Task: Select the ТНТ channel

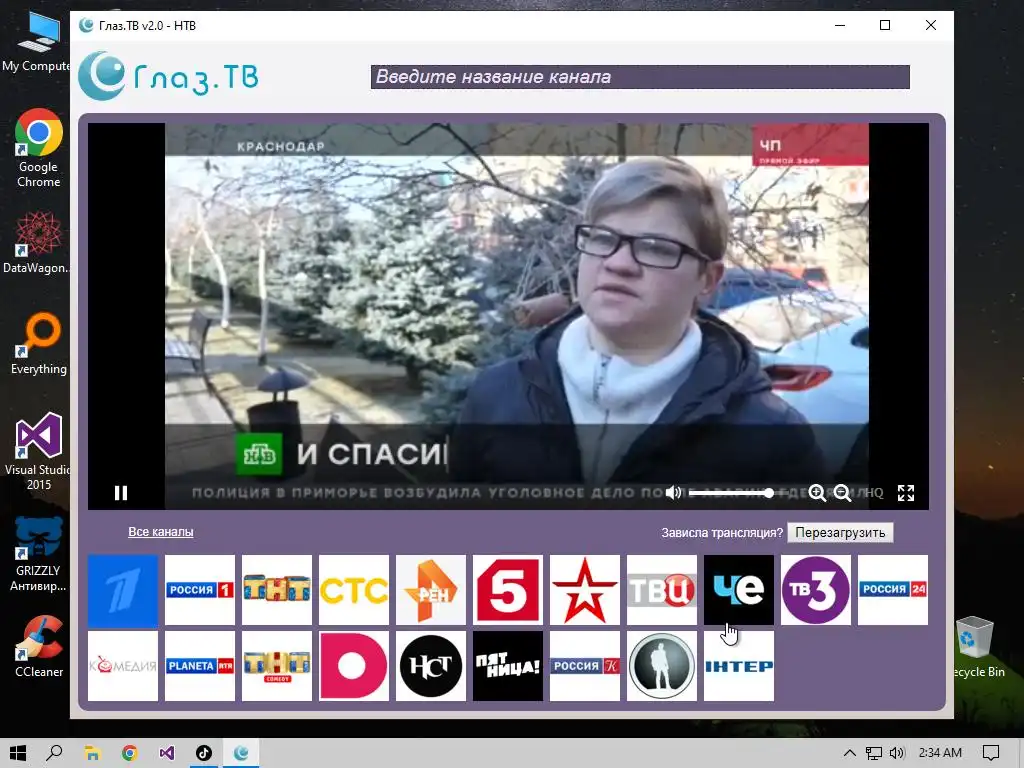Action: 277,590
